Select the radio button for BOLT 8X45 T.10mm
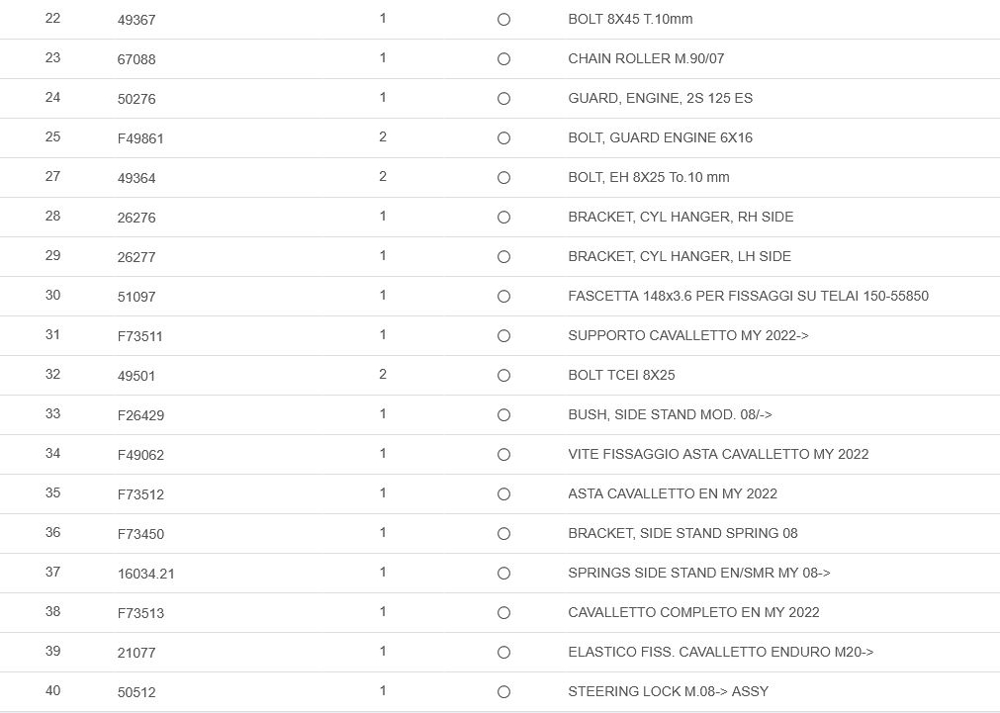Image resolution: width=1000 pixels, height=713 pixels. [x=504, y=20]
